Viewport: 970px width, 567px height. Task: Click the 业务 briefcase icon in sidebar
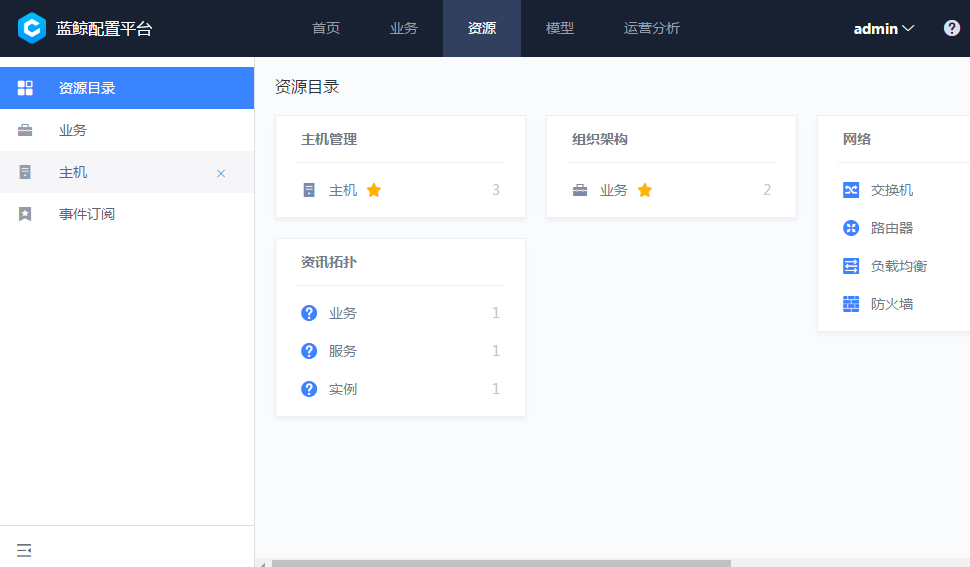click(25, 130)
